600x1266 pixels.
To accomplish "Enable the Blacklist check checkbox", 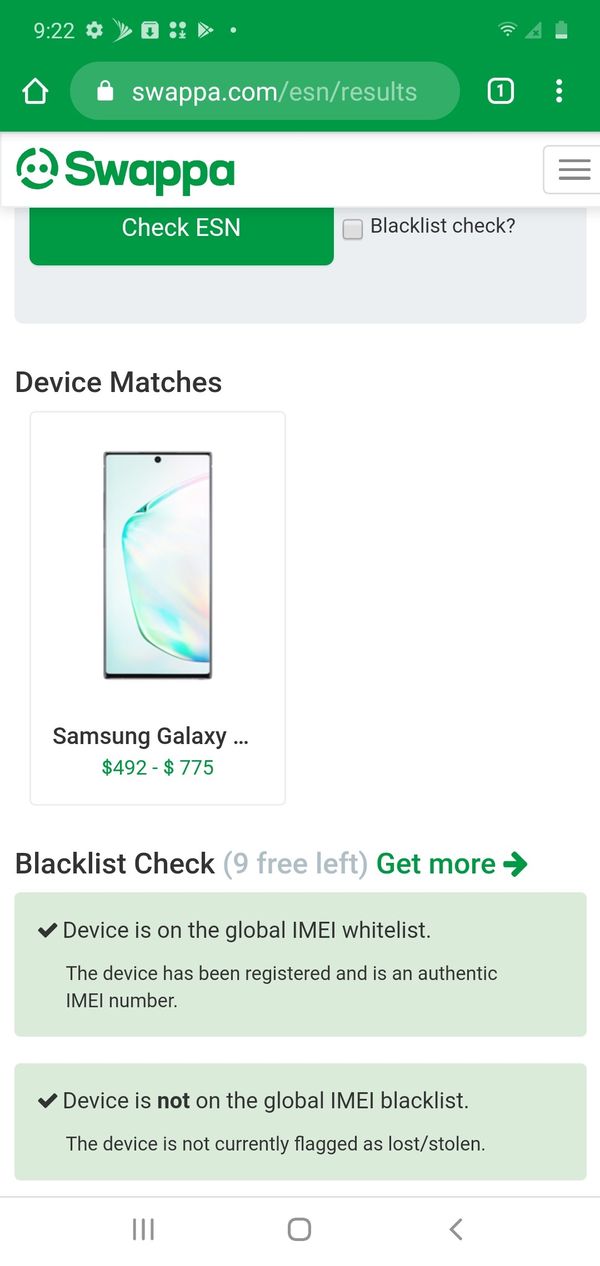I will coord(353,229).
